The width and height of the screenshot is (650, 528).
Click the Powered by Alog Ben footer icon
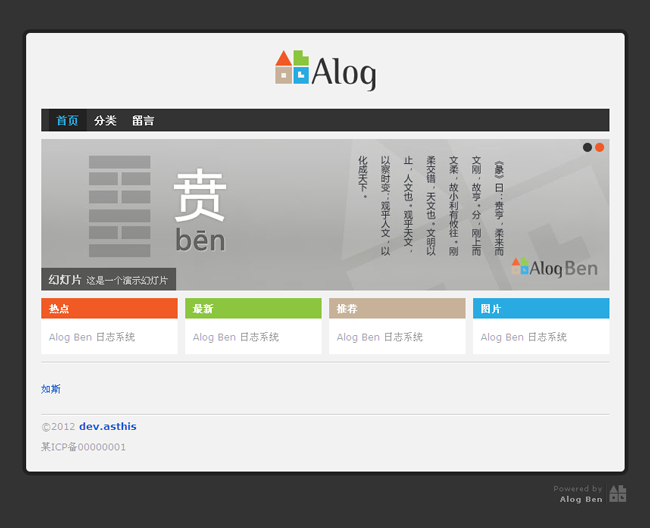618,493
